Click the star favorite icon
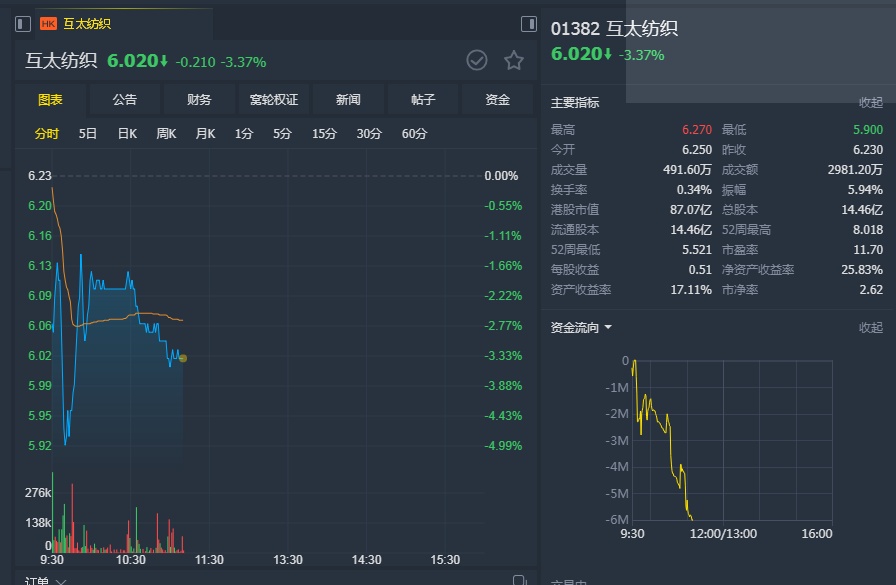This screenshot has width=896, height=585. [514, 61]
